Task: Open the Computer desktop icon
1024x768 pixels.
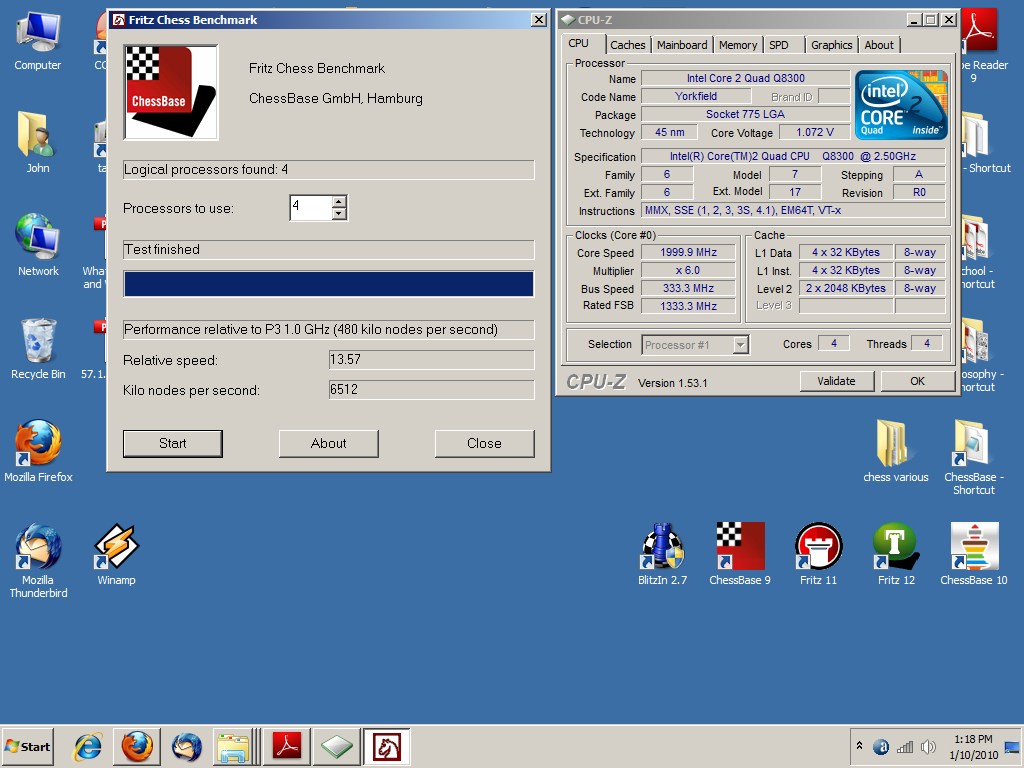Action: (x=38, y=41)
